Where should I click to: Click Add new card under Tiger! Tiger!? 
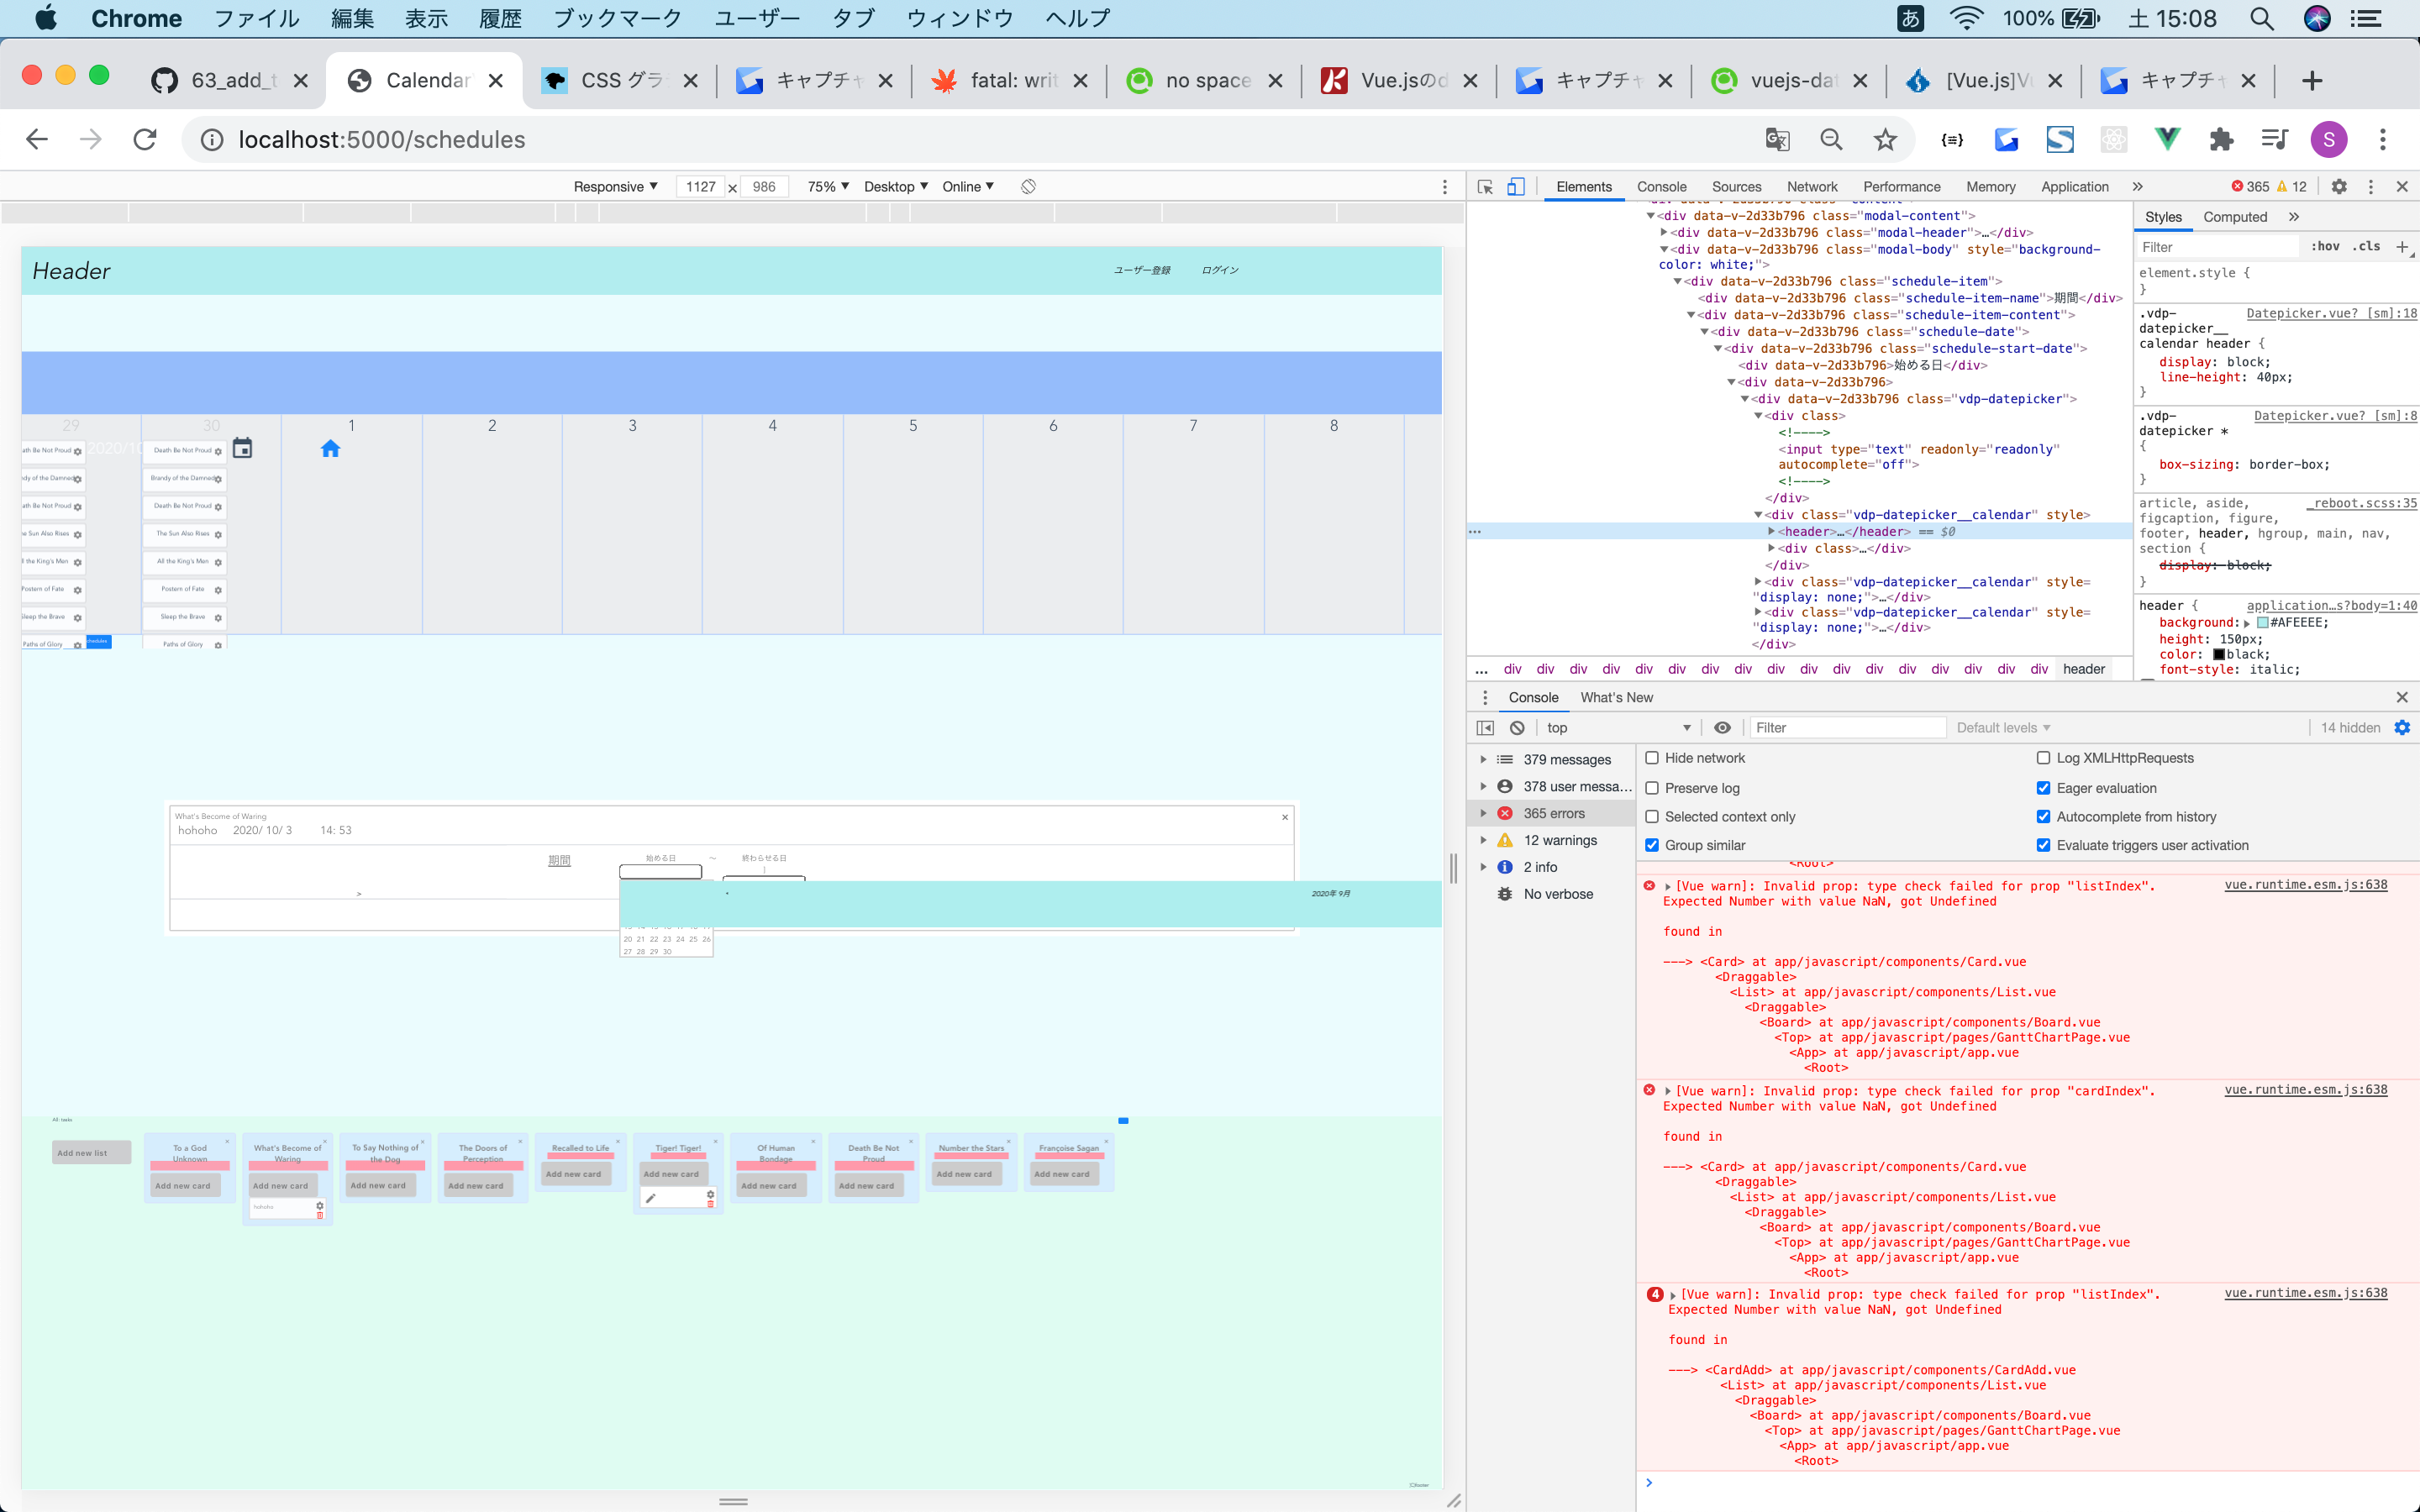pyautogui.click(x=674, y=1174)
